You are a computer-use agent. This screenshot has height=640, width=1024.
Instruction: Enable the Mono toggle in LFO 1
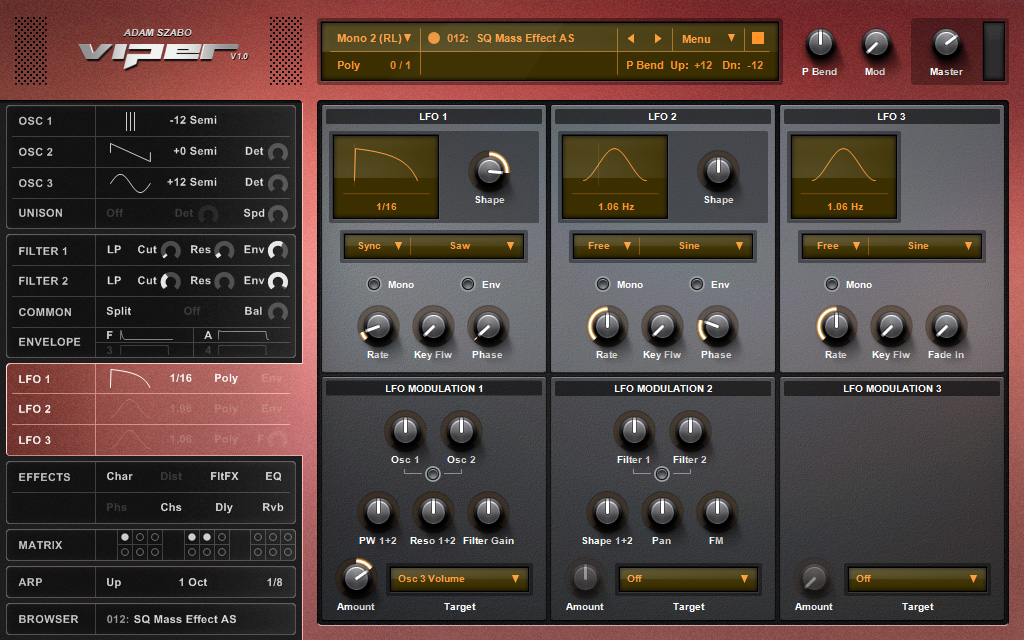(x=374, y=284)
